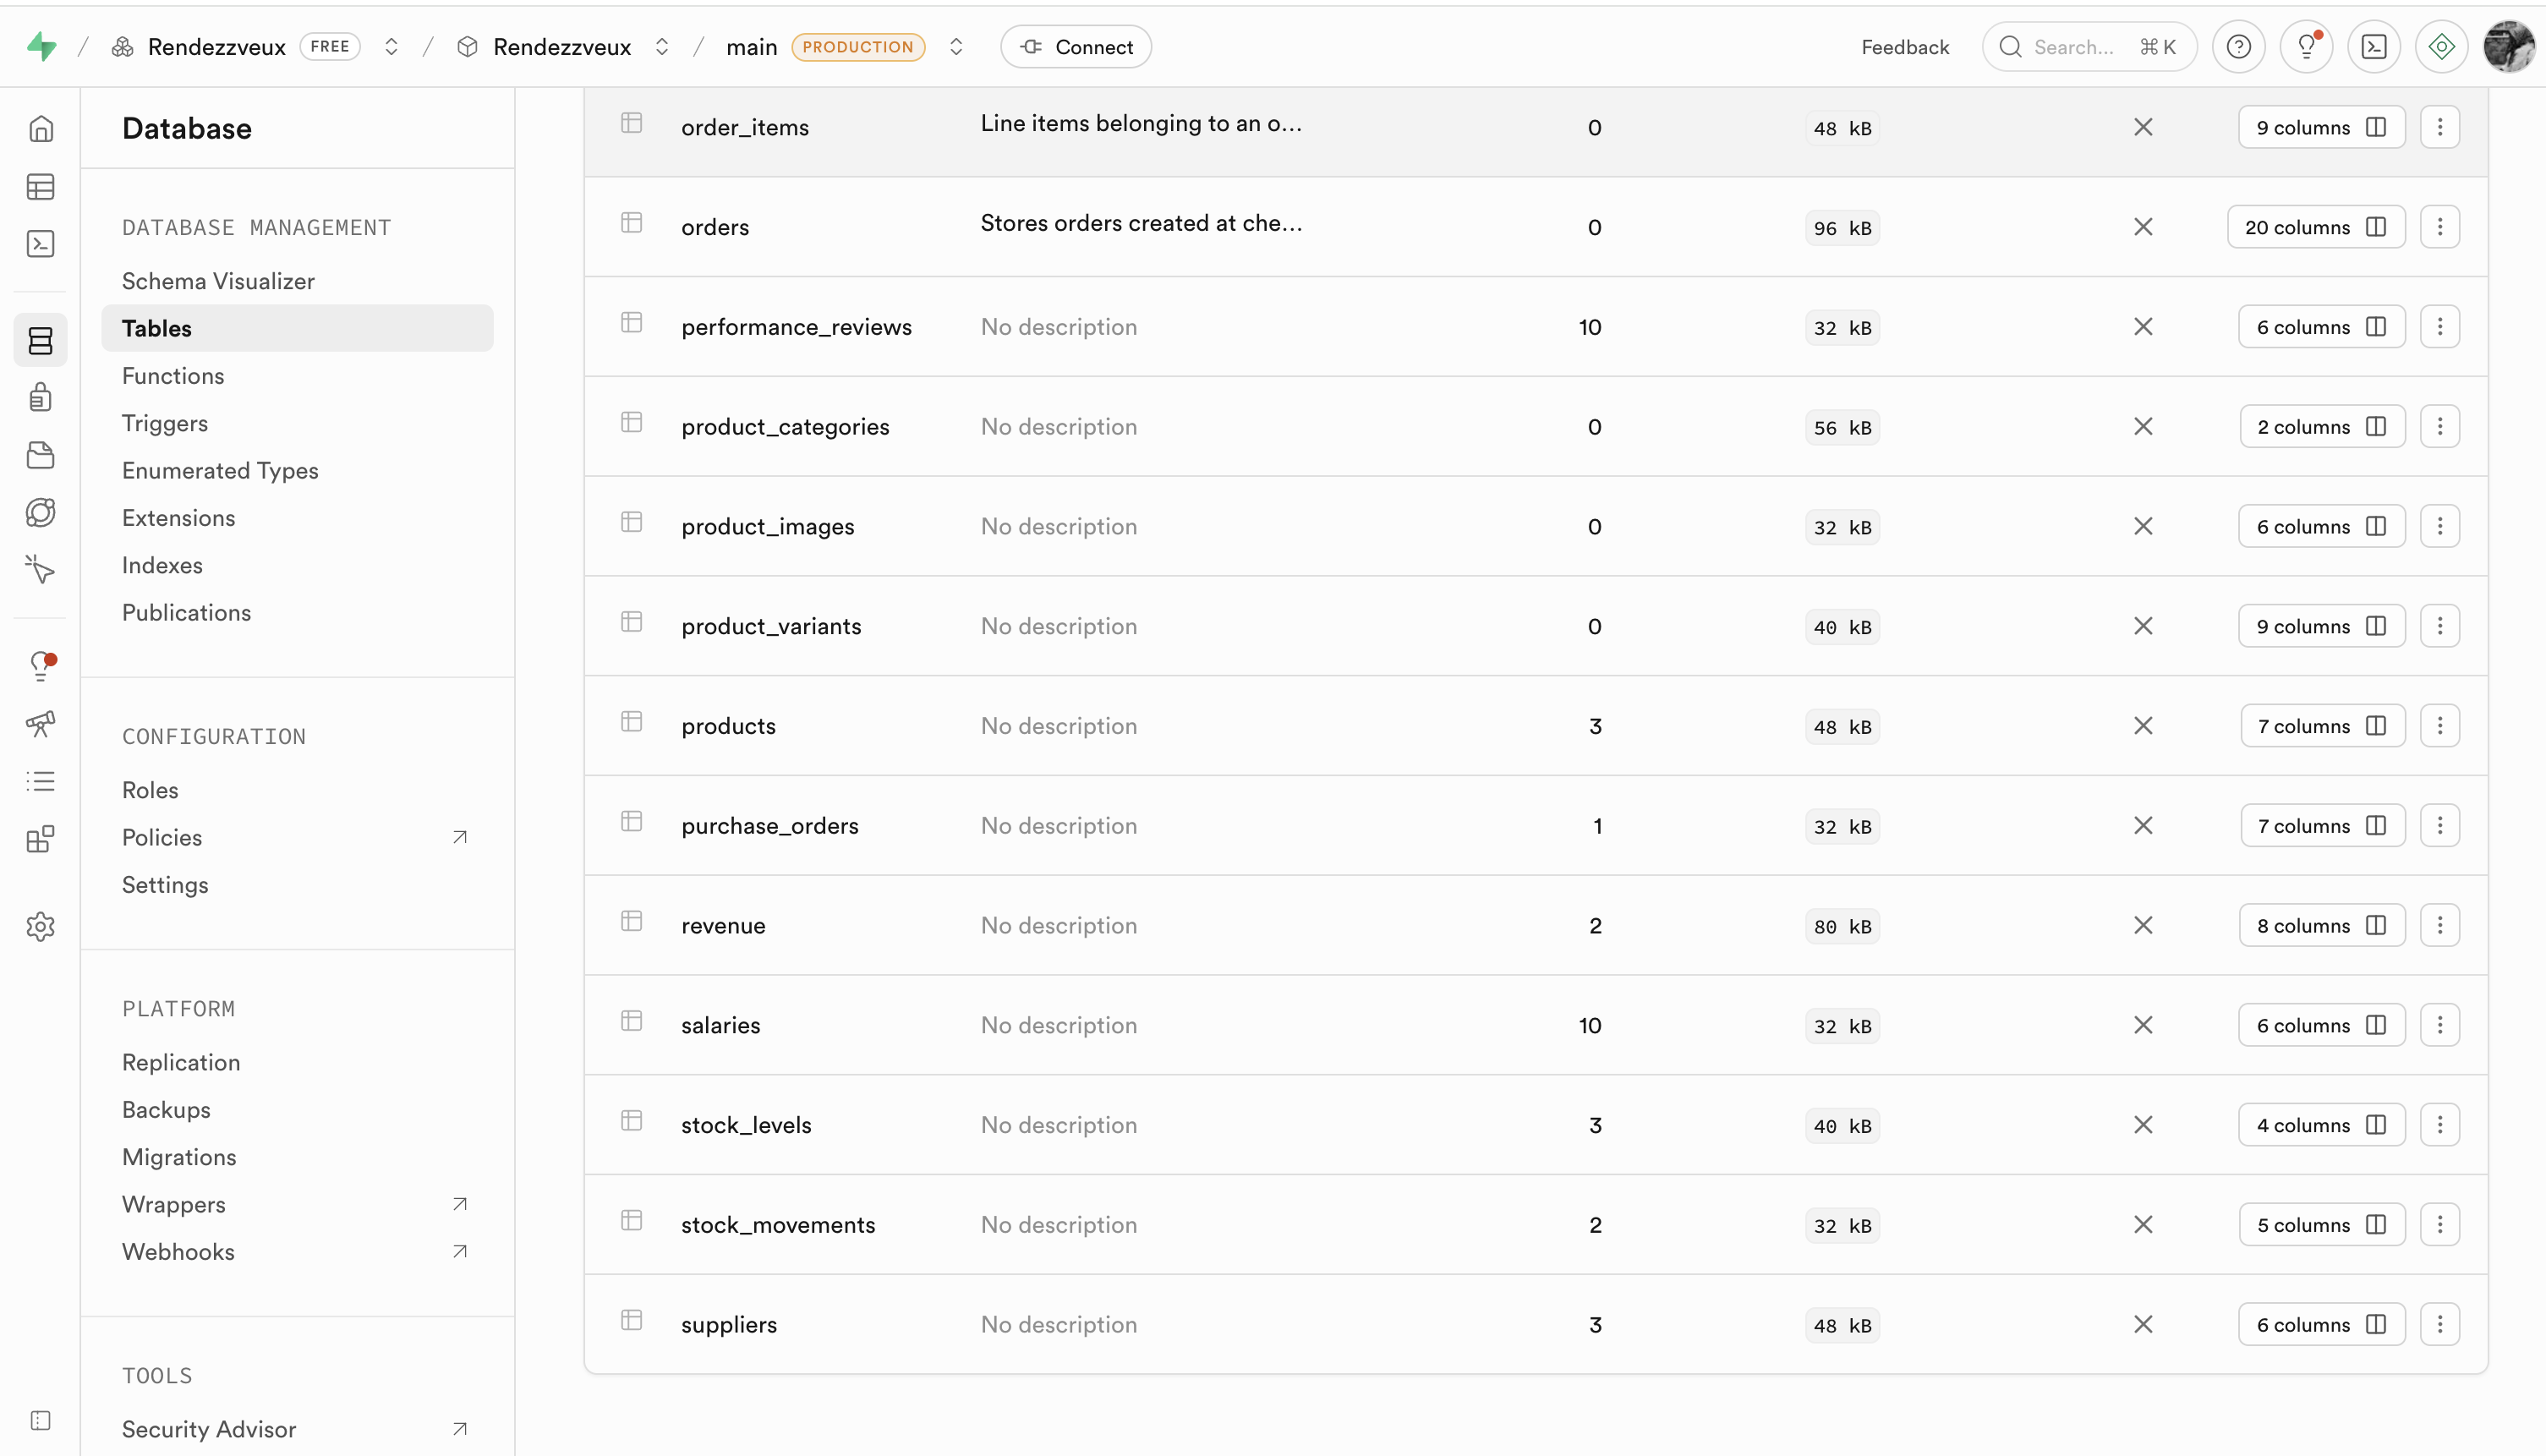Open the Storage section icon
The image size is (2546, 1456).
click(x=40, y=455)
